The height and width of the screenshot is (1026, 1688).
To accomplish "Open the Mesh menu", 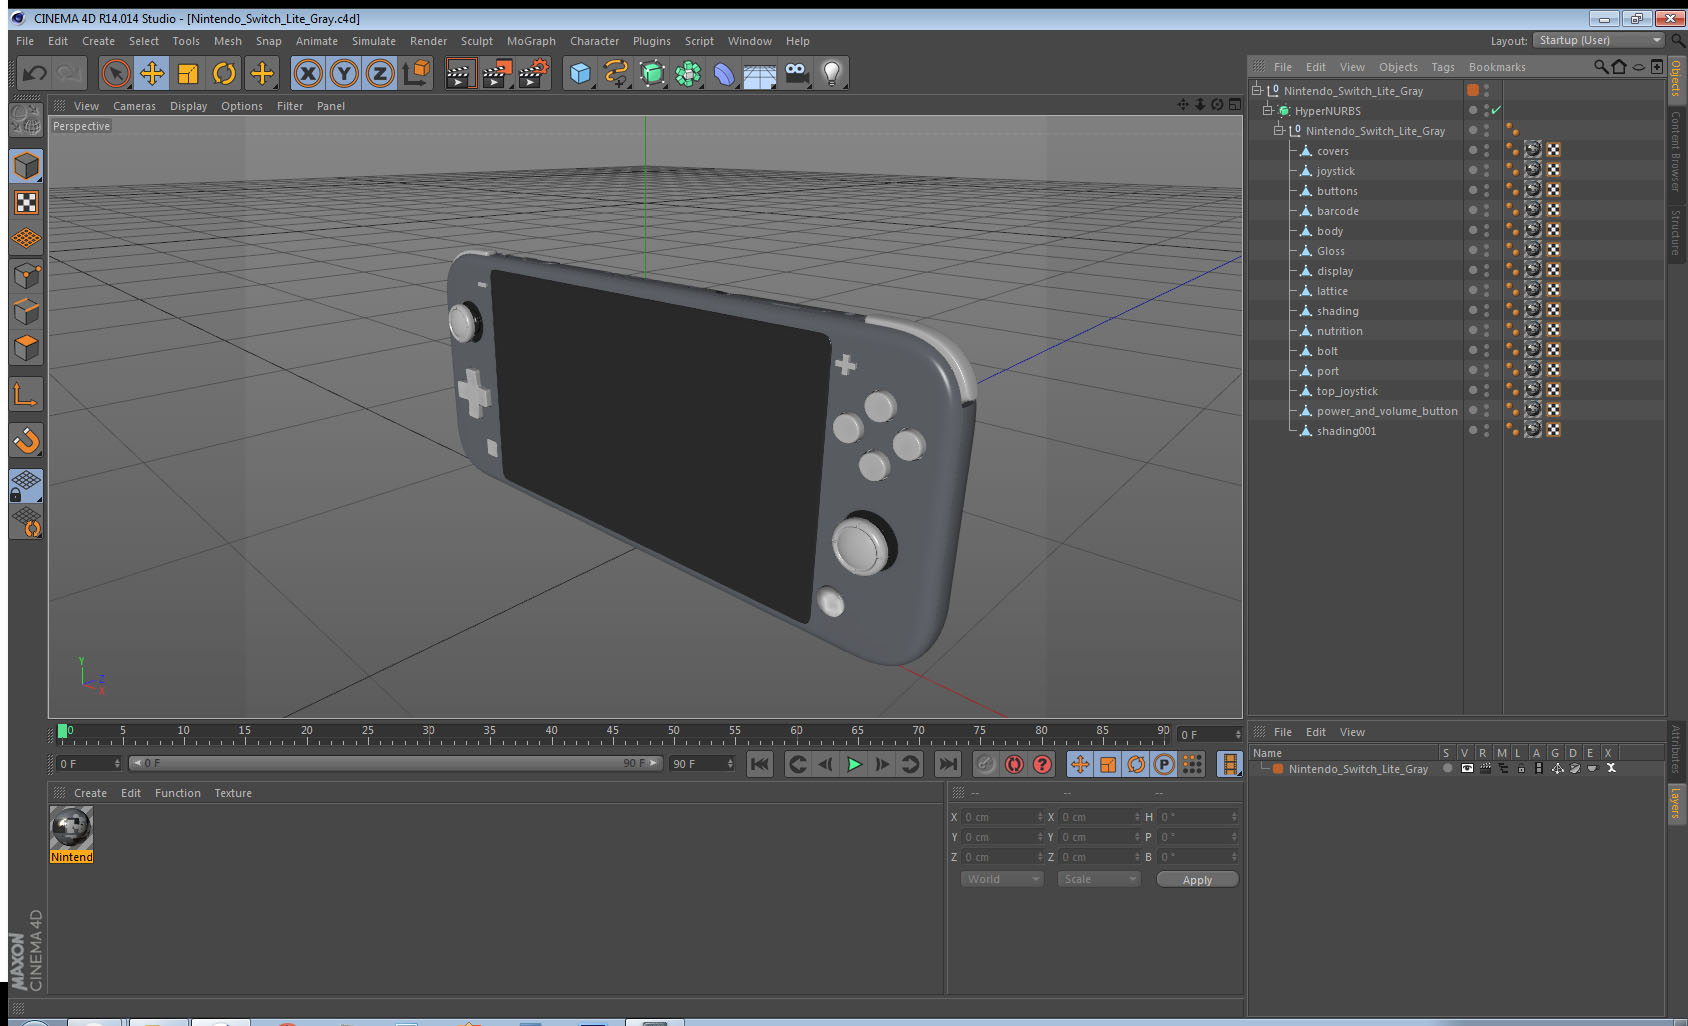I will point(227,41).
